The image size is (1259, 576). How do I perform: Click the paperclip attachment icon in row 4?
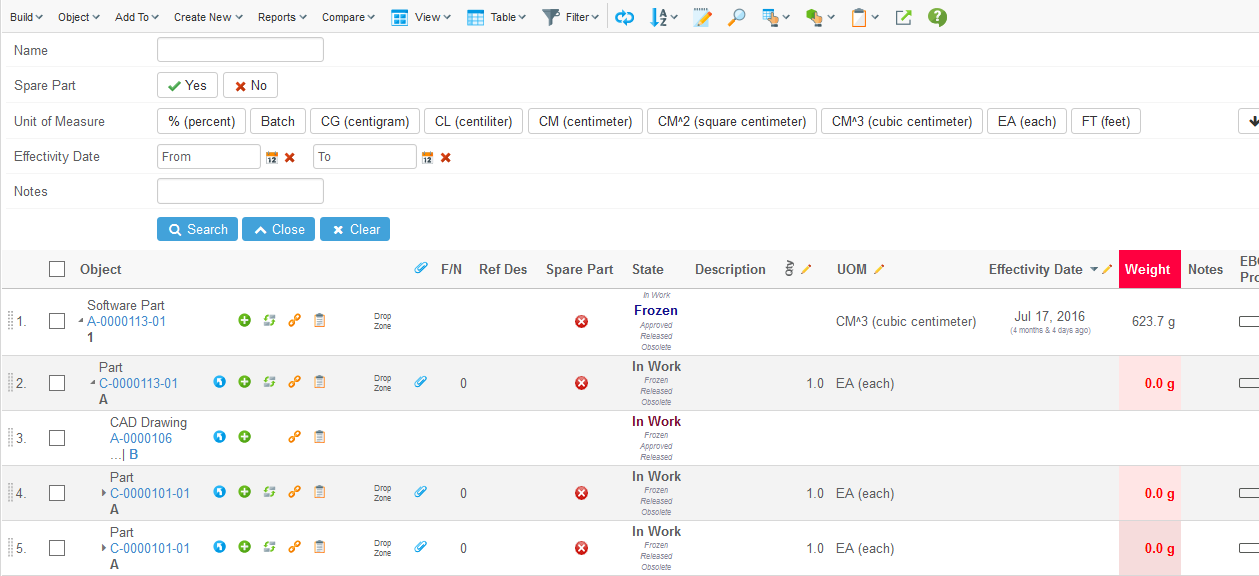click(x=421, y=492)
